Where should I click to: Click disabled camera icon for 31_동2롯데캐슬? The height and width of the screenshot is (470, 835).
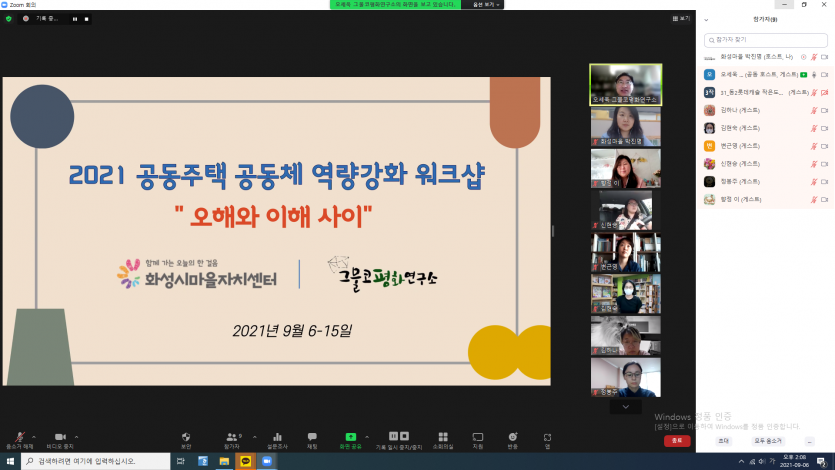tap(824, 93)
